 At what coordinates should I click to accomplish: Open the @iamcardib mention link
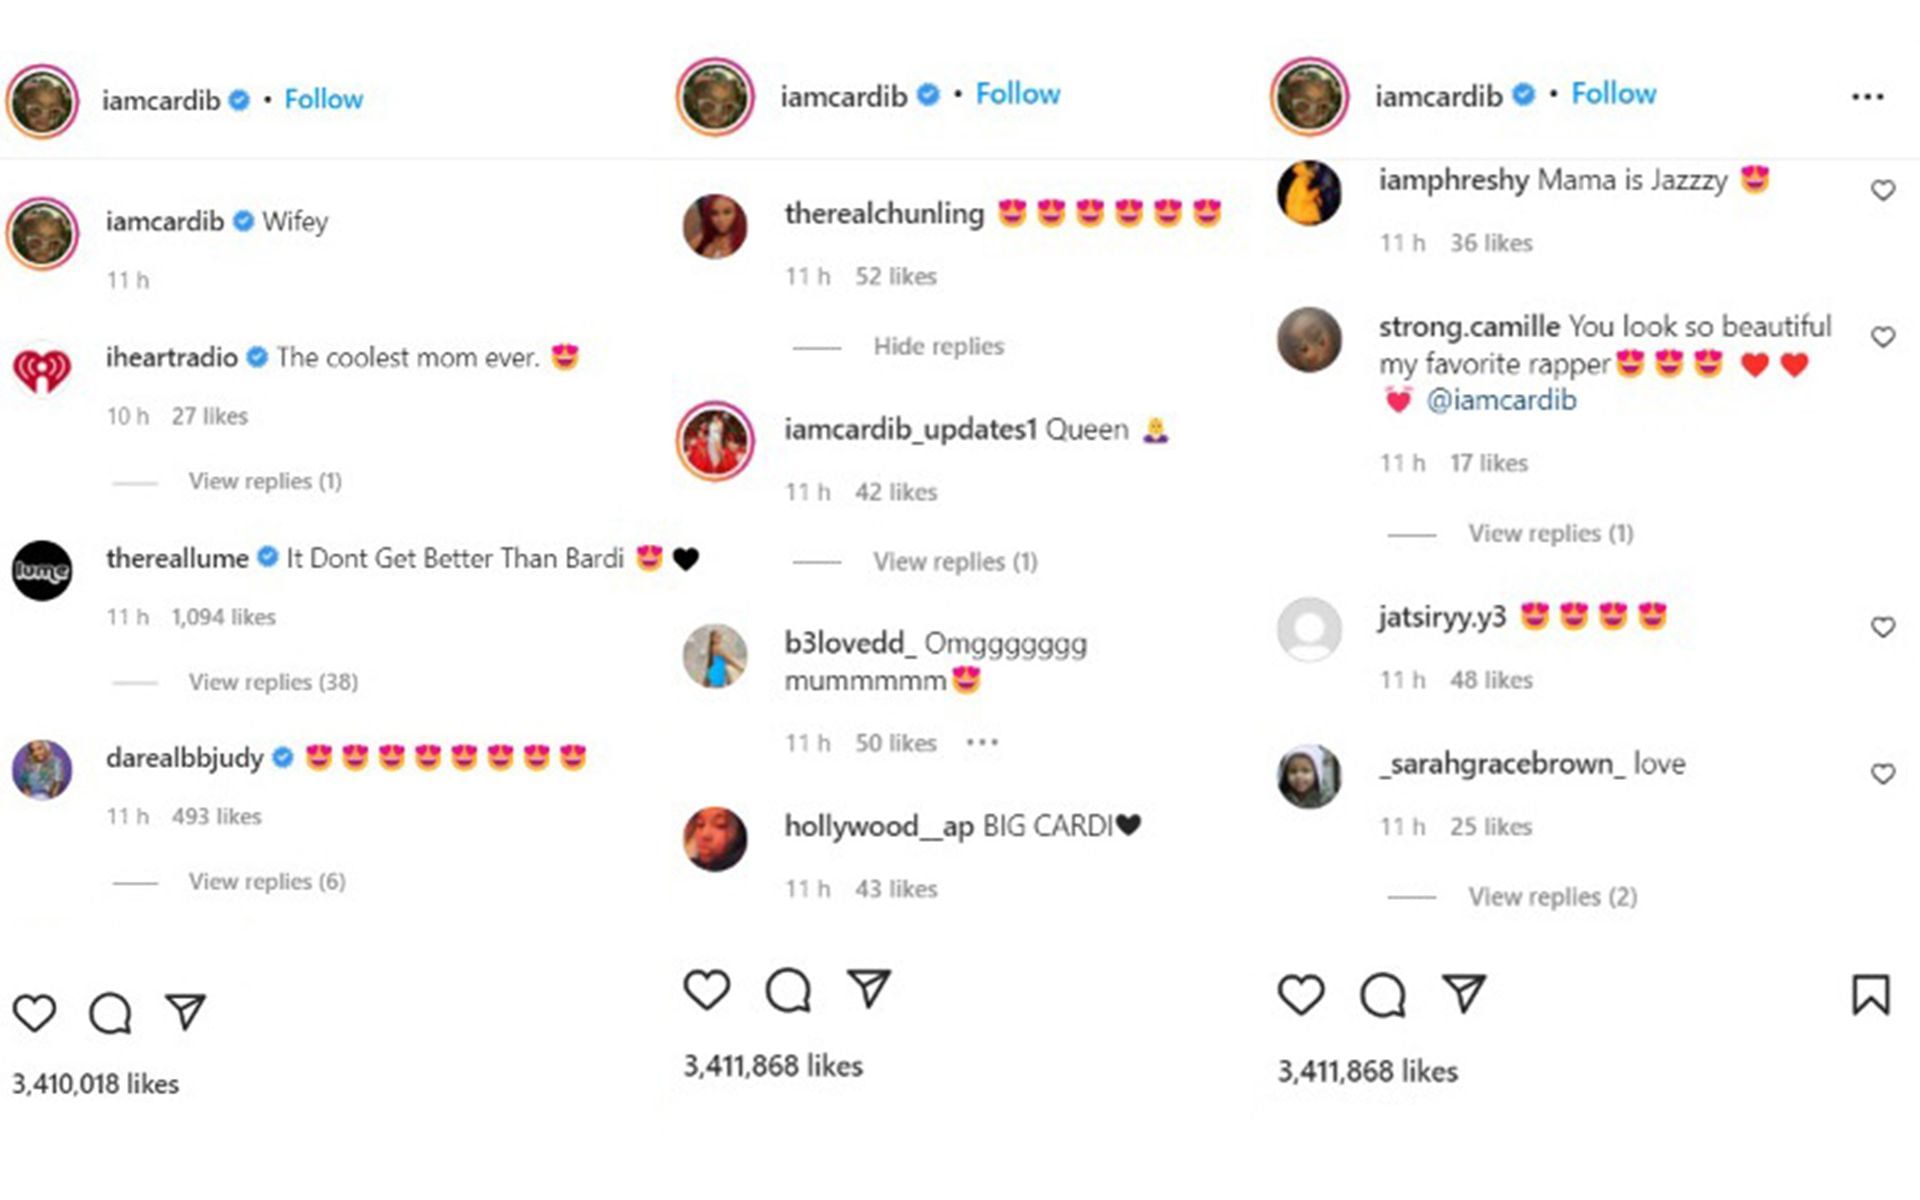point(1501,400)
